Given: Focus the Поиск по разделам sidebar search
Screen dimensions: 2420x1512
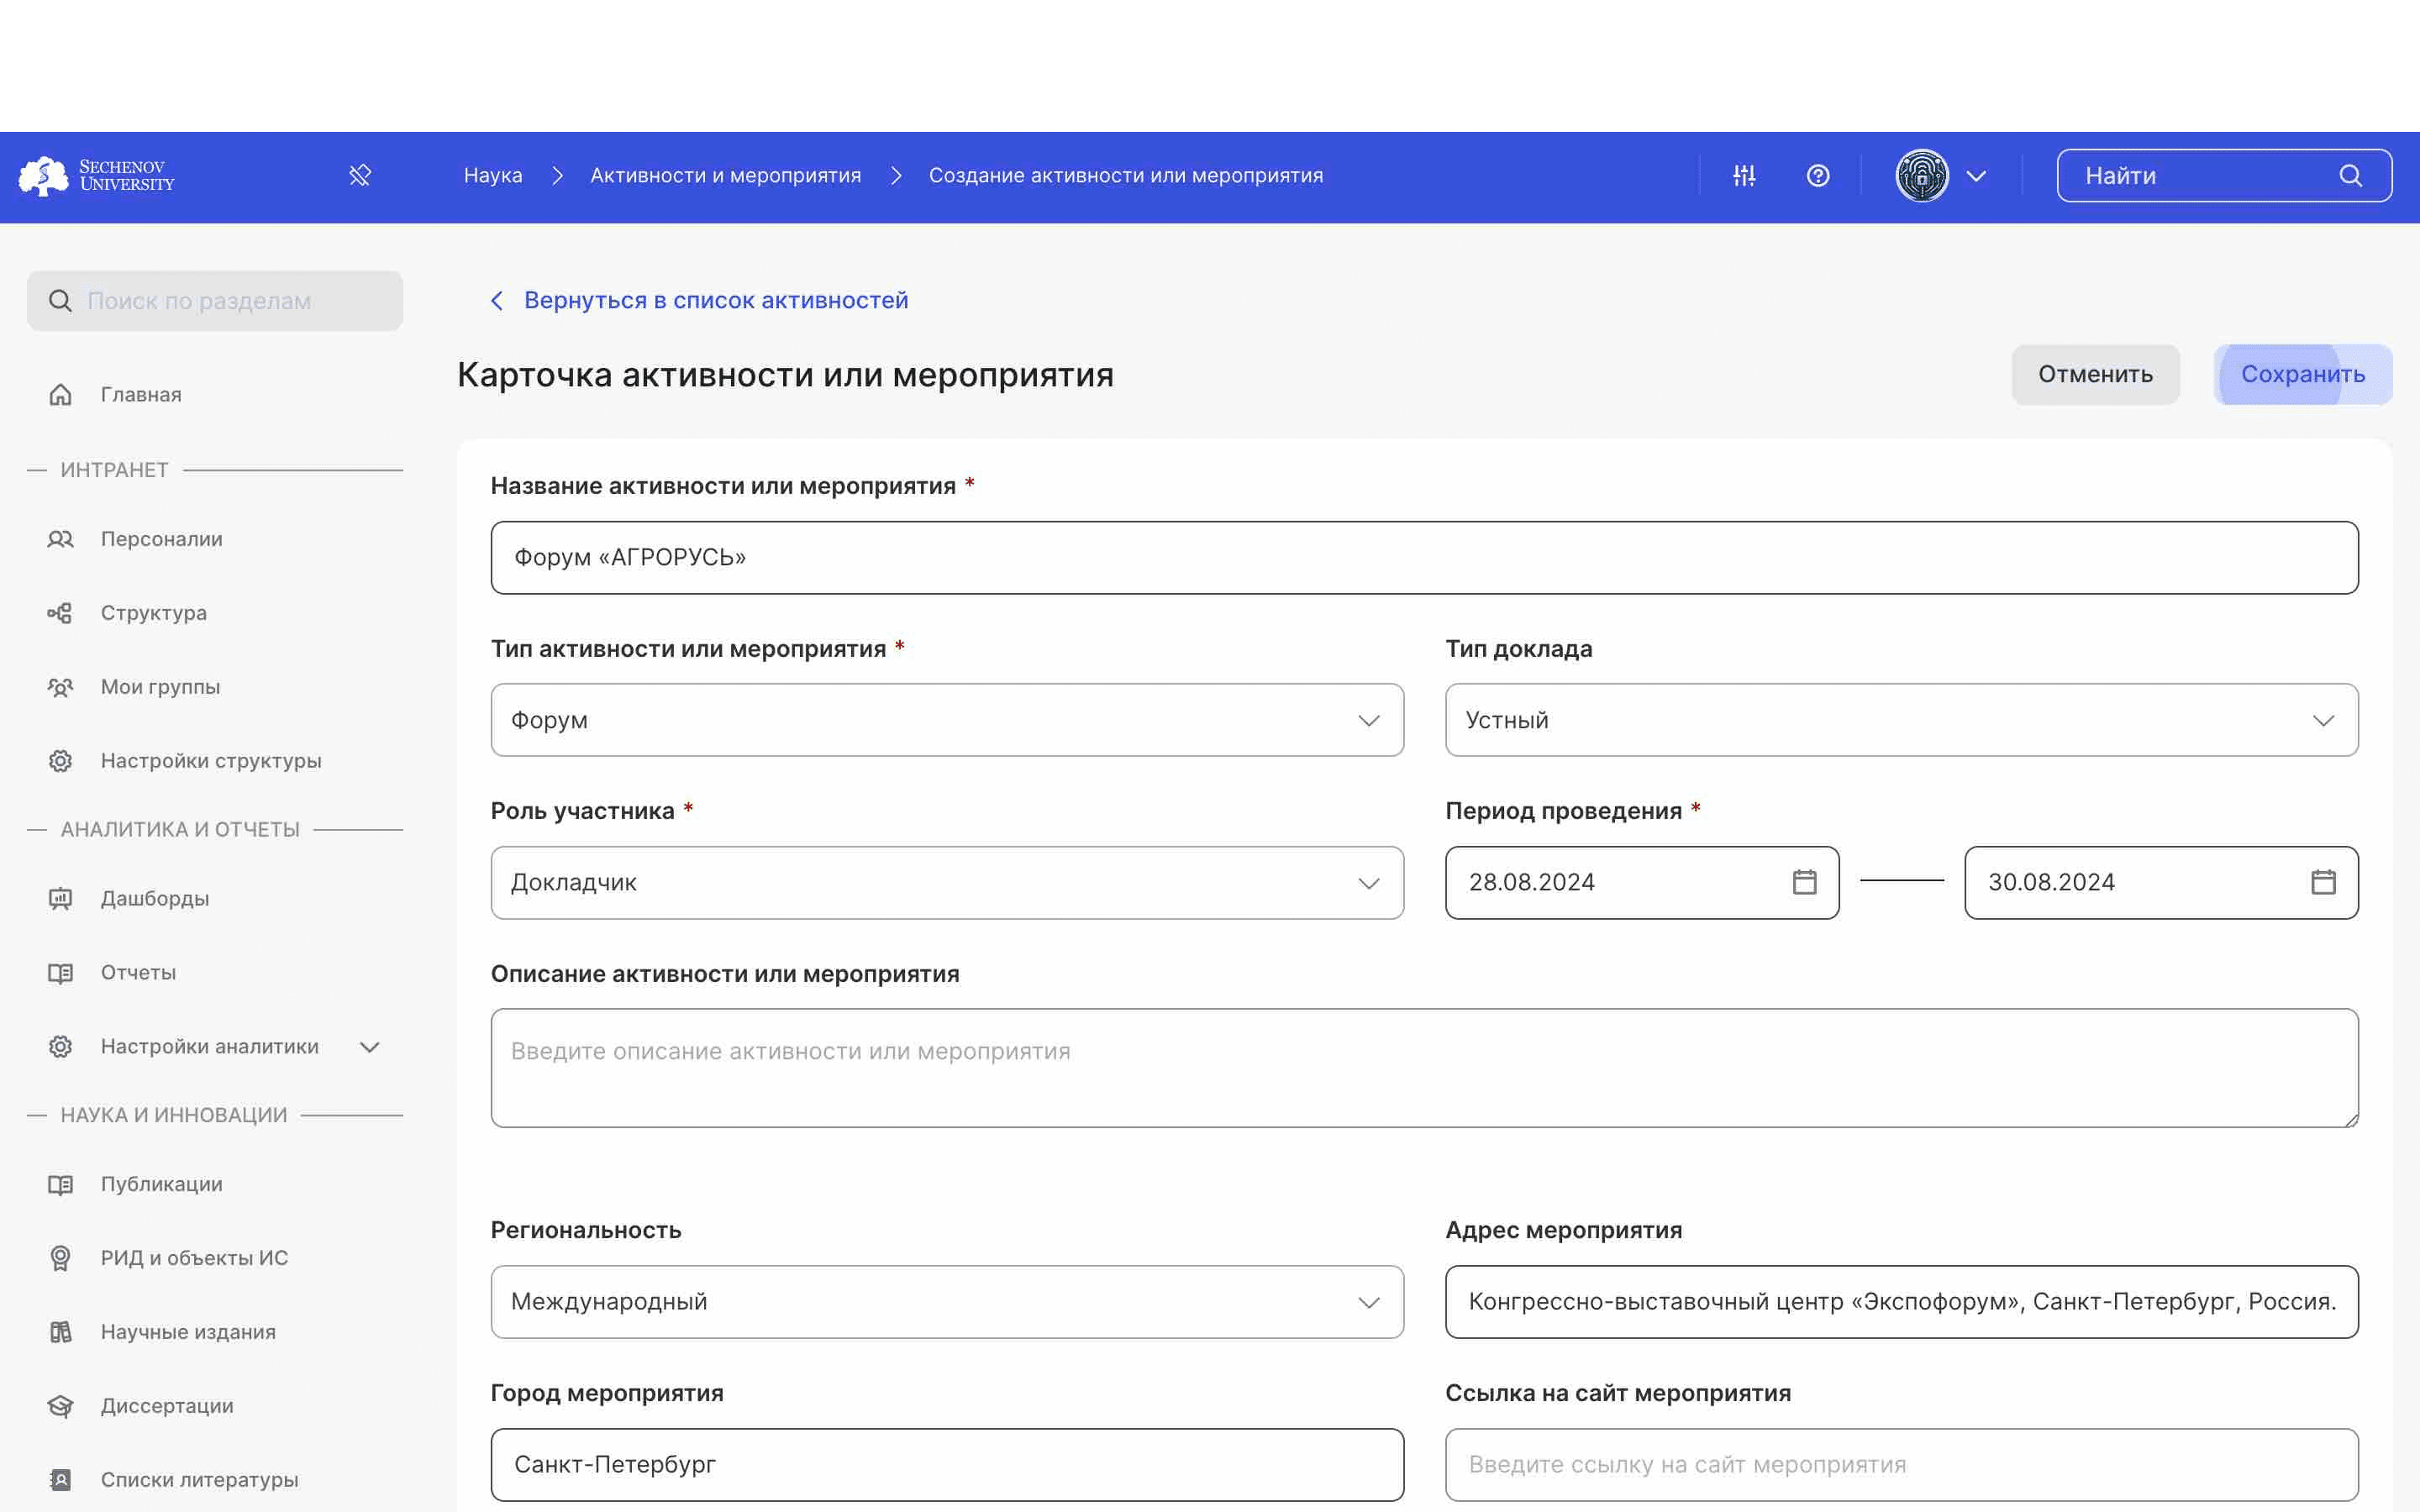Looking at the screenshot, I should click(215, 301).
